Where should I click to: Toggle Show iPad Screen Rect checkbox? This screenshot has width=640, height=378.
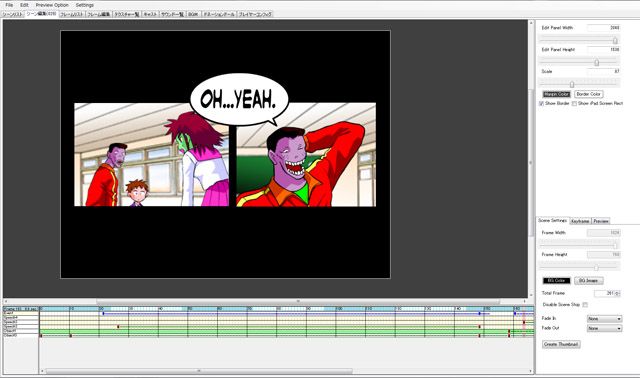coord(574,104)
